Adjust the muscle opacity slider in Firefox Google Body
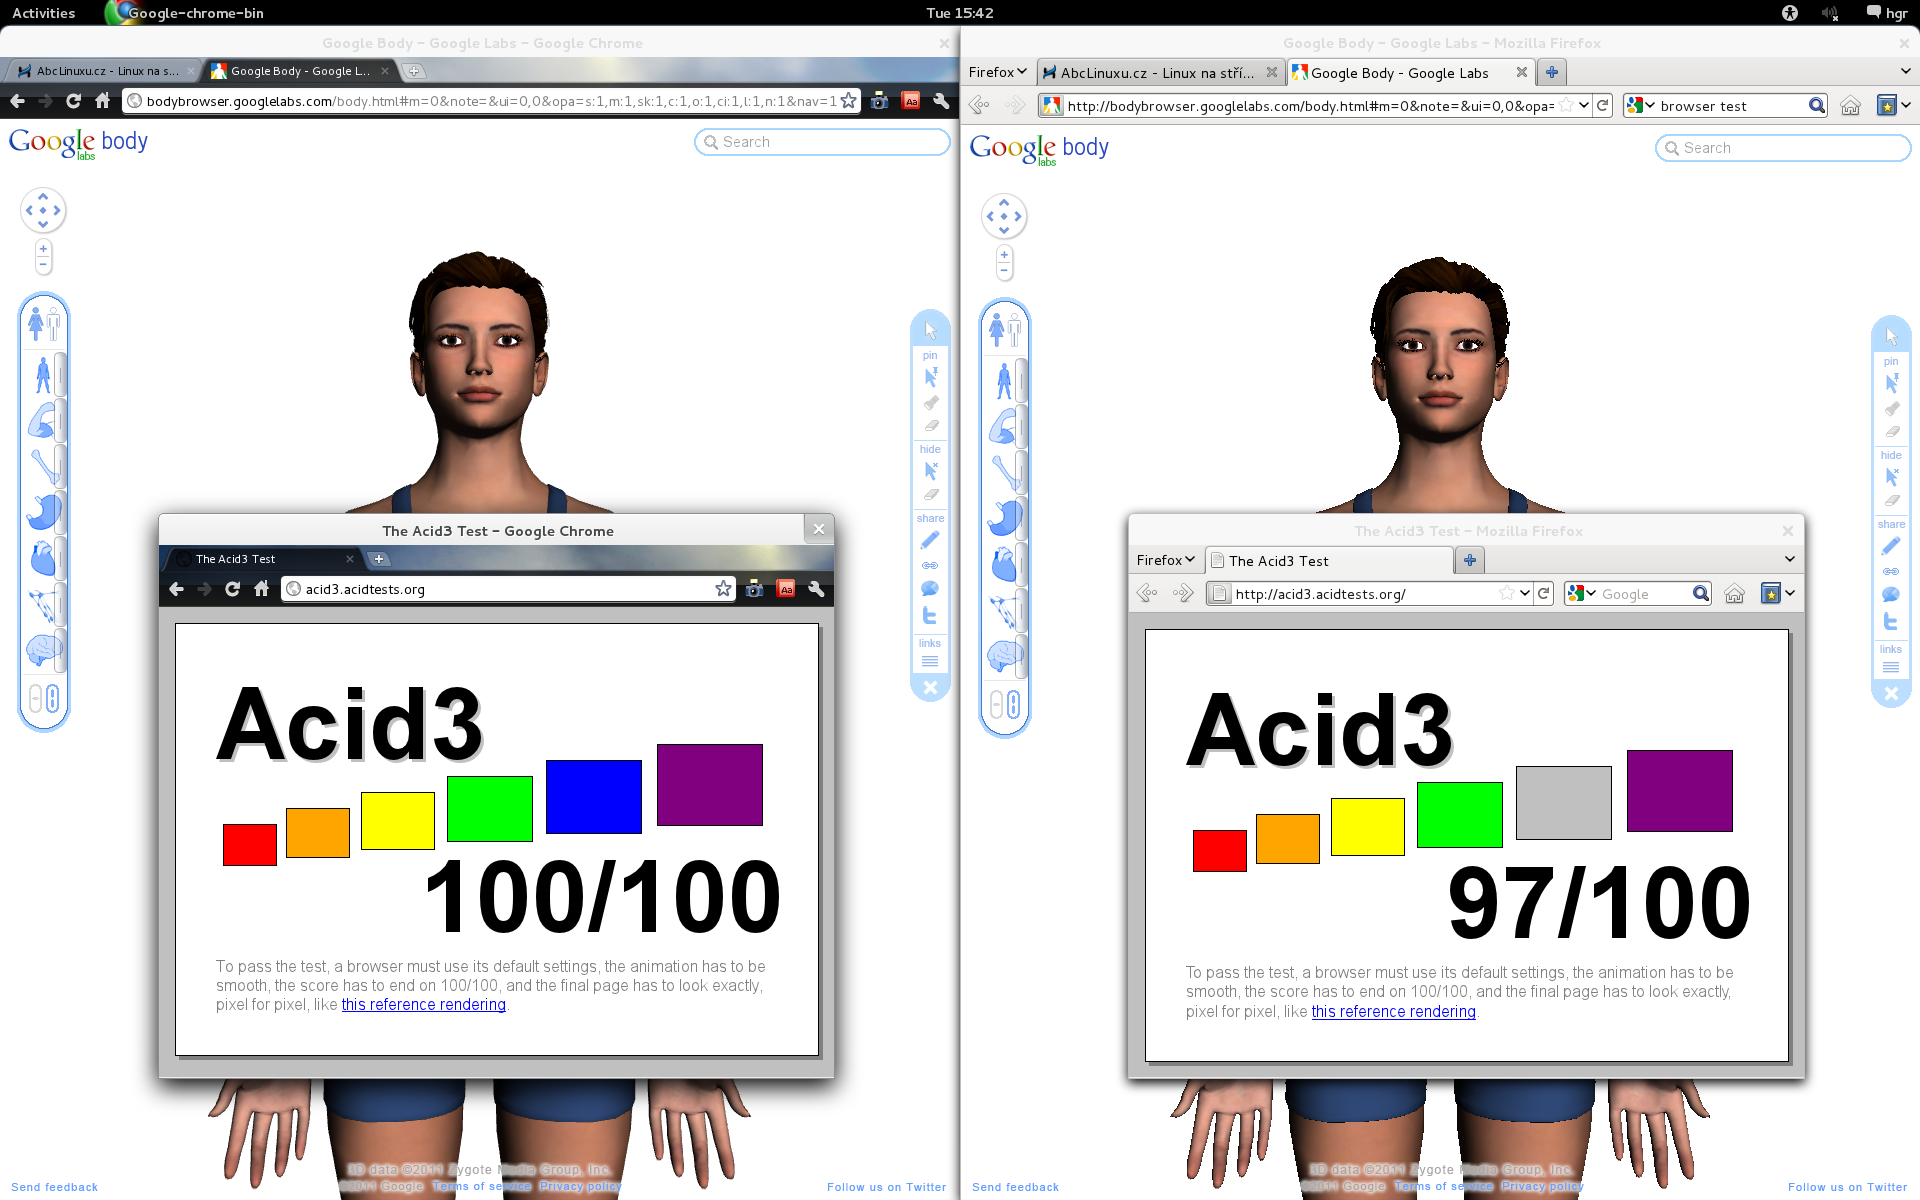 click(x=1021, y=427)
